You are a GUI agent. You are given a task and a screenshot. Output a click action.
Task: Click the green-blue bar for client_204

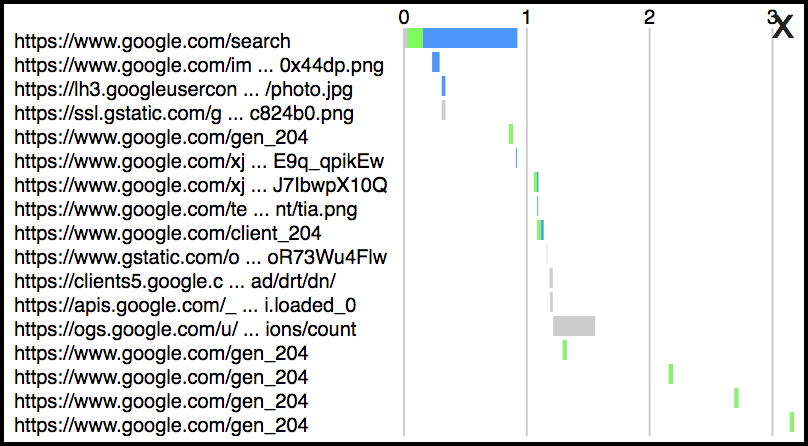pos(541,230)
